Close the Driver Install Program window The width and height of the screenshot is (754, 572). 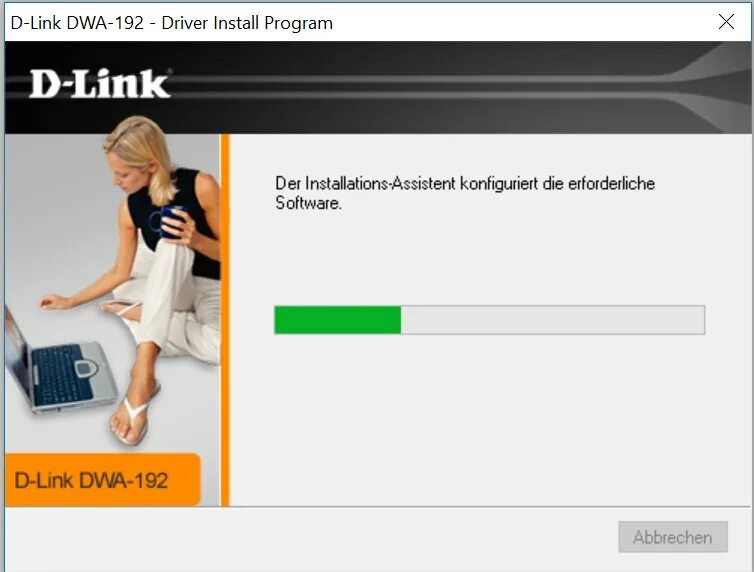tap(726, 22)
